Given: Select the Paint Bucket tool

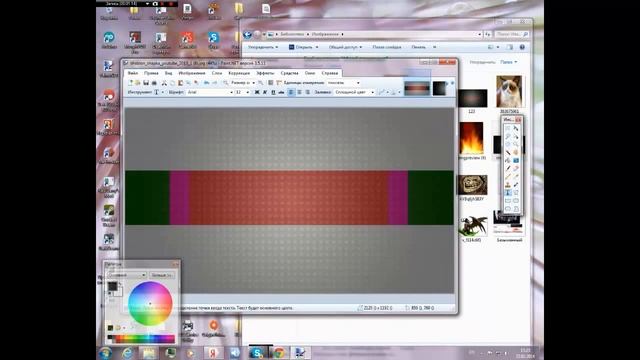Looking at the screenshot, I should tap(508, 160).
